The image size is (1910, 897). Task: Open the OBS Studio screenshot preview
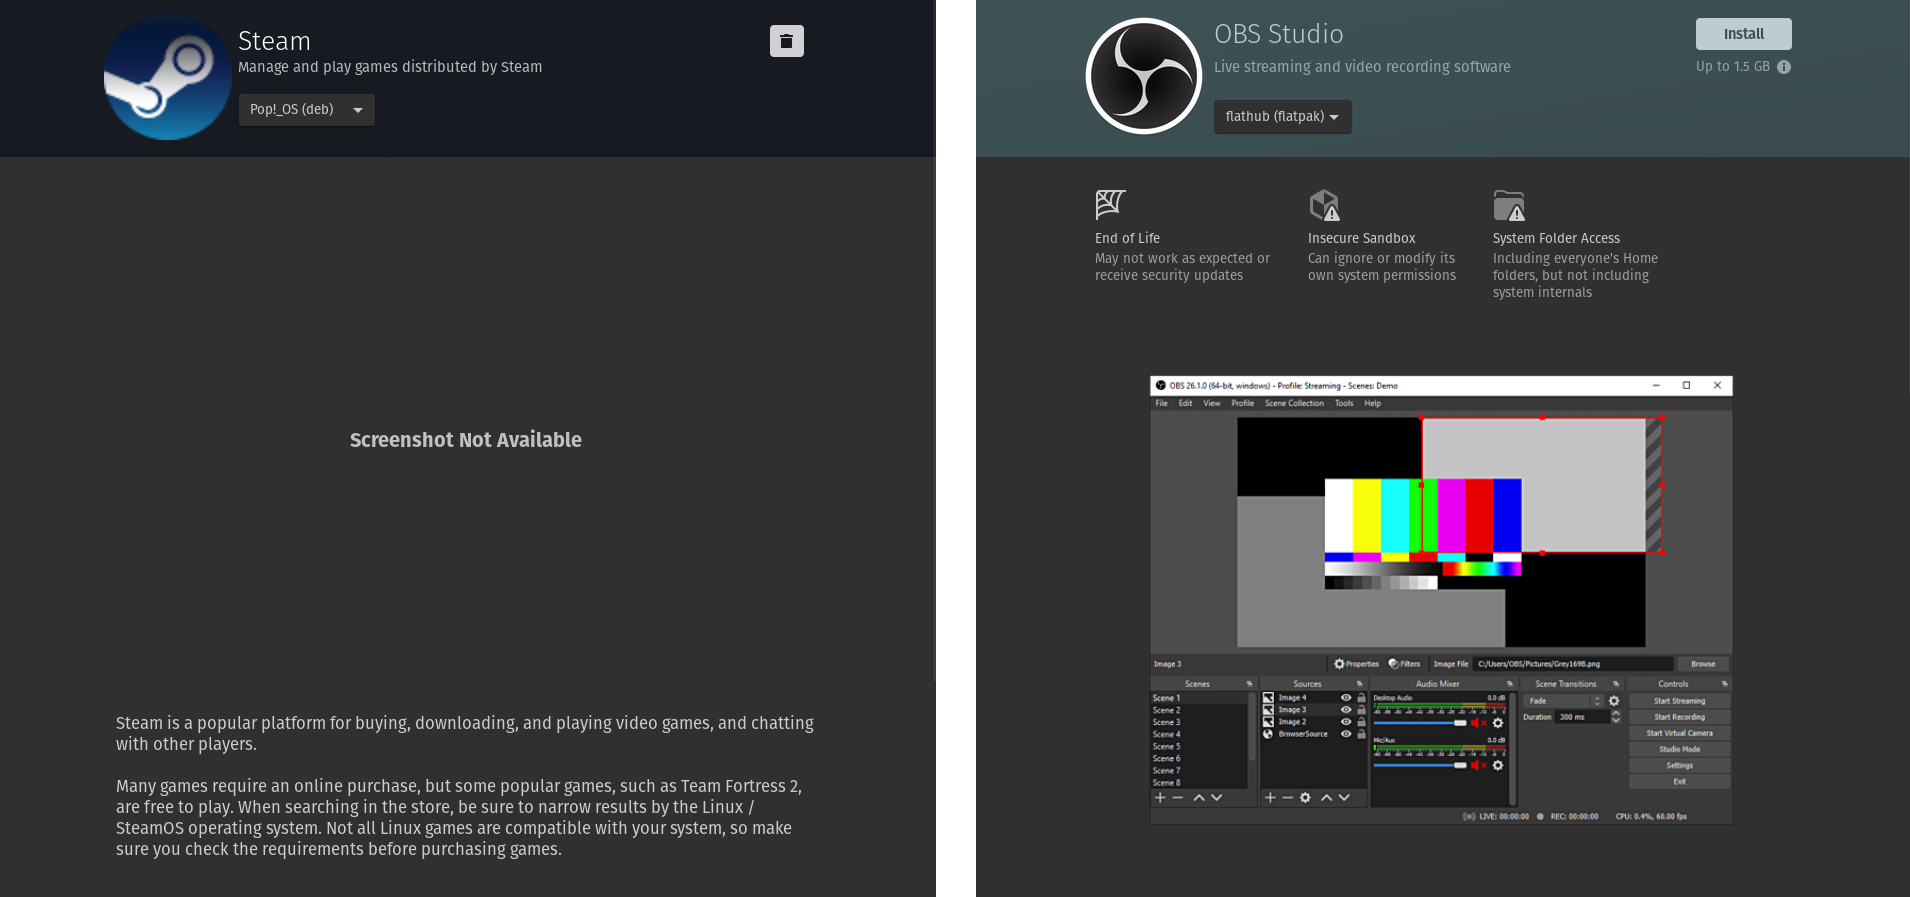(x=1441, y=600)
